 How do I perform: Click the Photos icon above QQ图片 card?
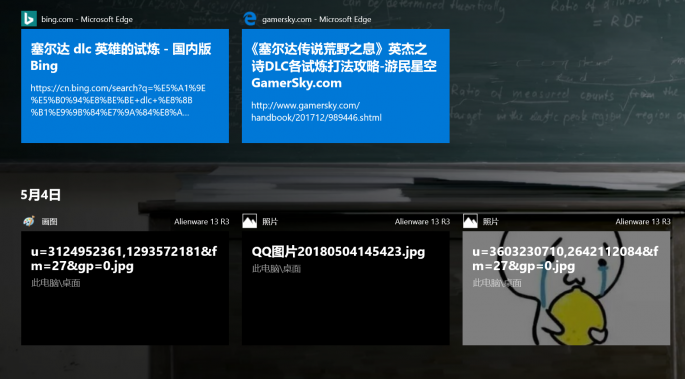pos(249,221)
